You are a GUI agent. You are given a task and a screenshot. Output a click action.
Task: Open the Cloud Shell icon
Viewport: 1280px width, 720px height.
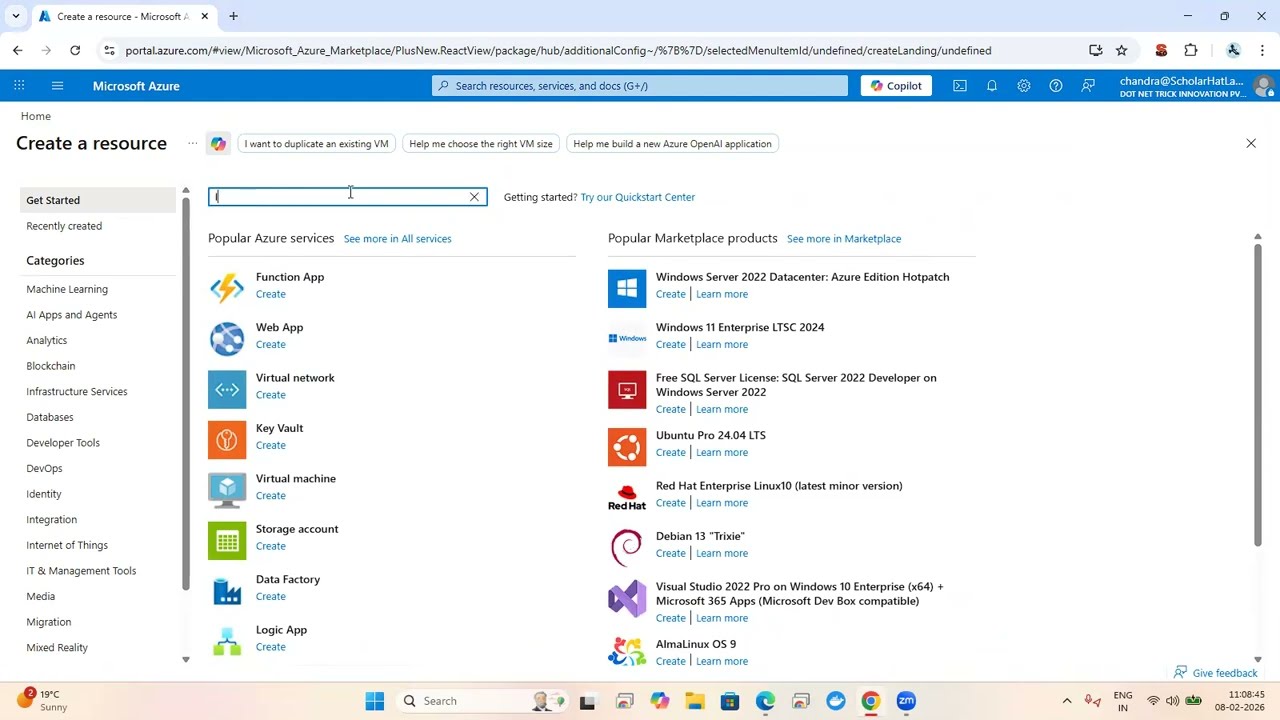click(x=960, y=86)
